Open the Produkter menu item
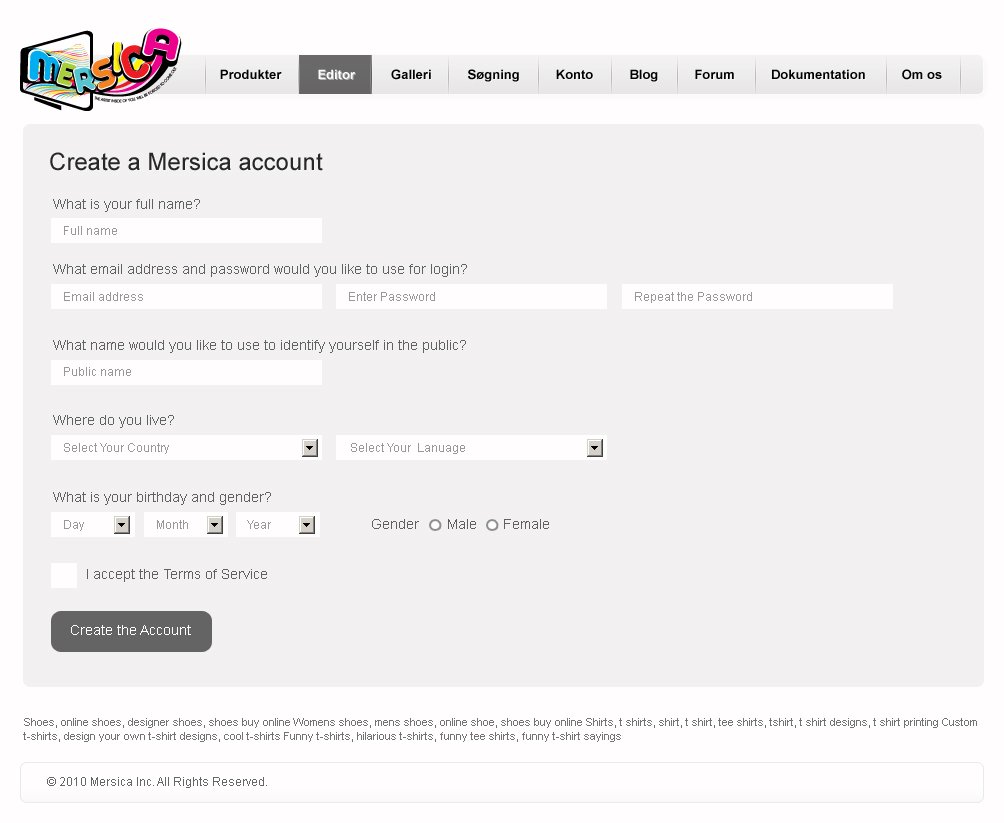The image size is (1004, 823). (x=251, y=74)
